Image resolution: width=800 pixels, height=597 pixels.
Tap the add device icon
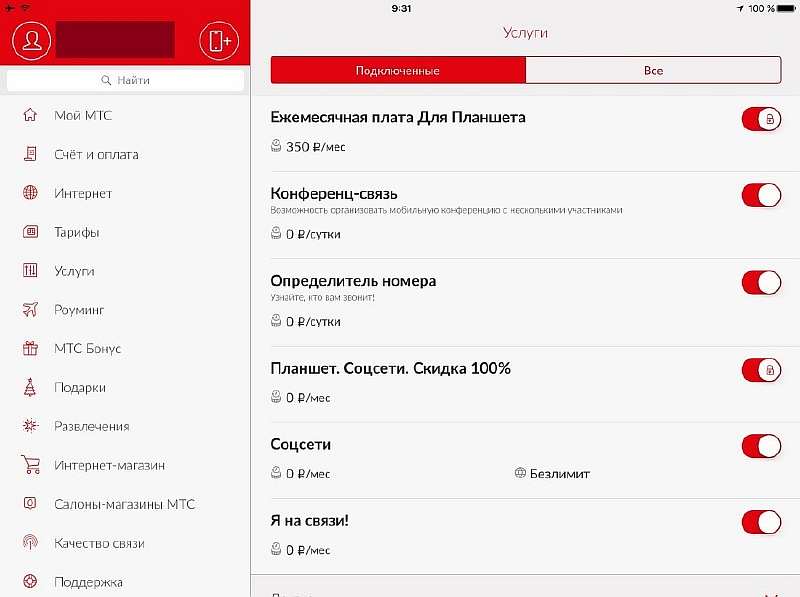pos(219,40)
